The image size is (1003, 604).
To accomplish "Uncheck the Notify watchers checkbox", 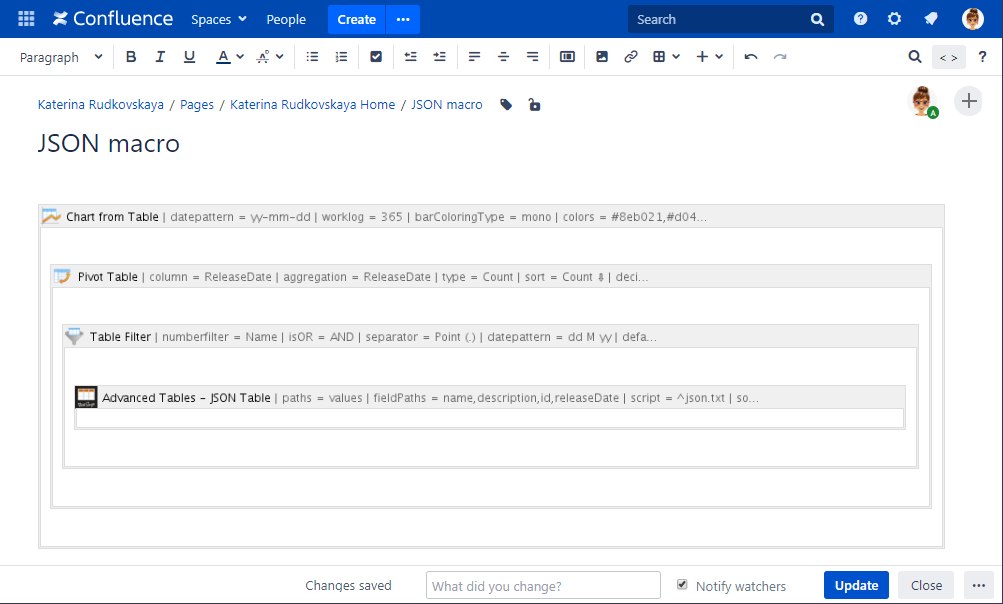I will [x=682, y=585].
